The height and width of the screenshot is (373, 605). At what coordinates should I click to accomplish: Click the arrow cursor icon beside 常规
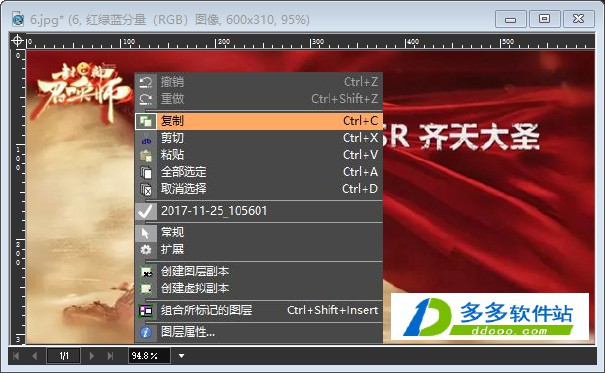[x=145, y=233]
